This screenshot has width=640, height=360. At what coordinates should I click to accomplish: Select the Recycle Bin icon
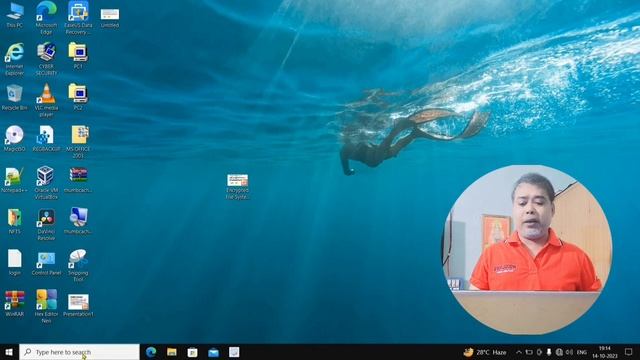tap(15, 97)
